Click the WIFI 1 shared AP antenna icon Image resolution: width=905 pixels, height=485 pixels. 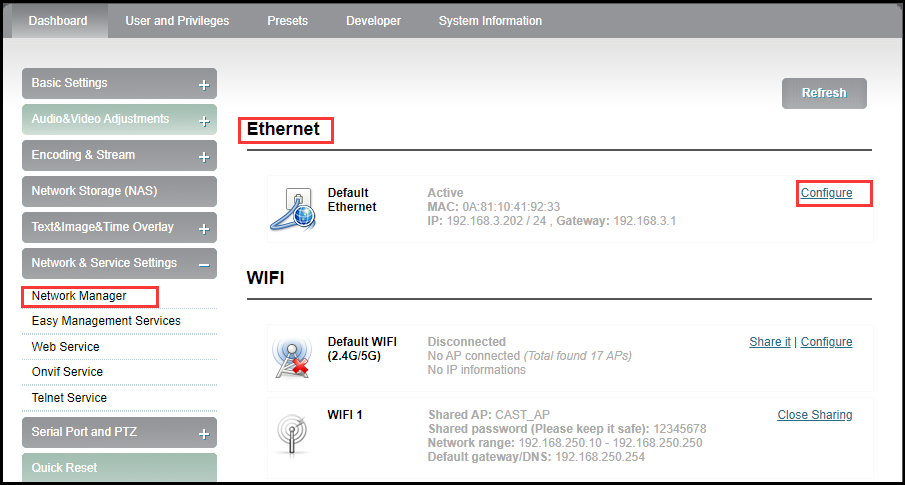[293, 433]
